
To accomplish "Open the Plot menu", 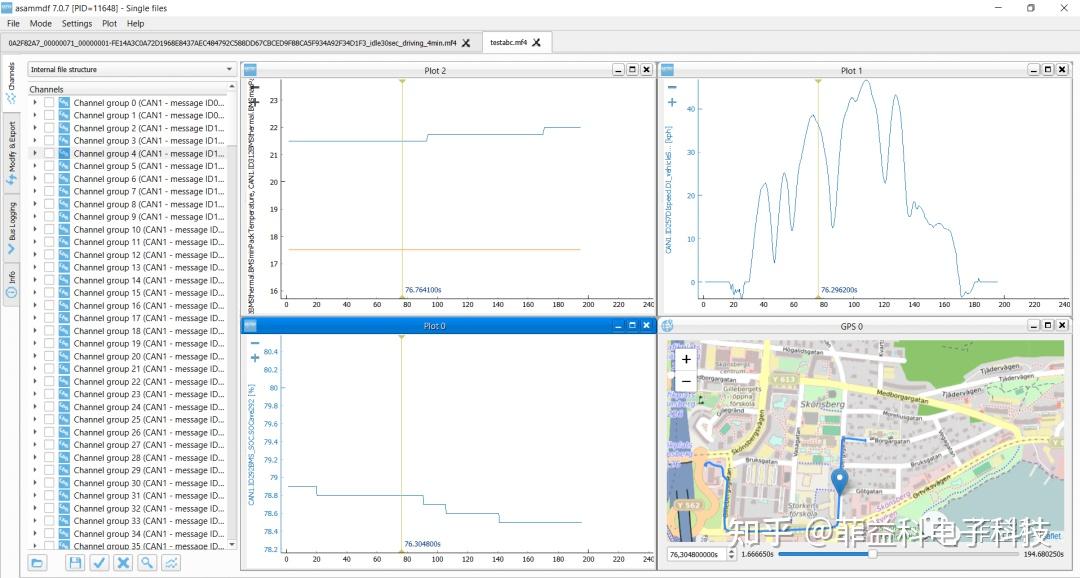I will (x=110, y=23).
